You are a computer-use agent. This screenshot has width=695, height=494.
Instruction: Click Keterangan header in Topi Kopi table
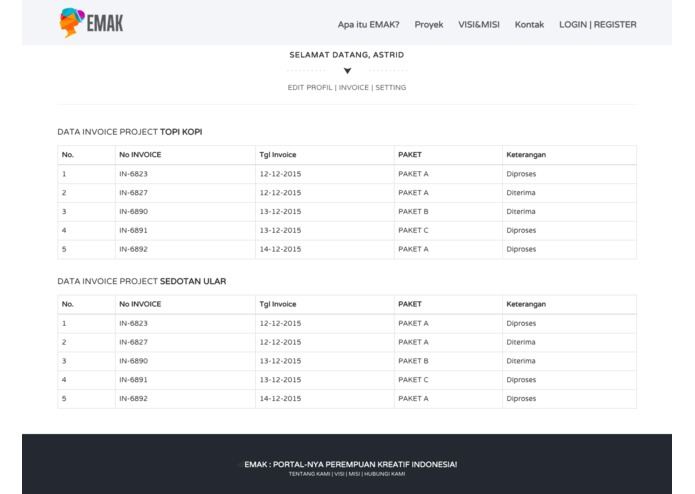click(x=526, y=155)
